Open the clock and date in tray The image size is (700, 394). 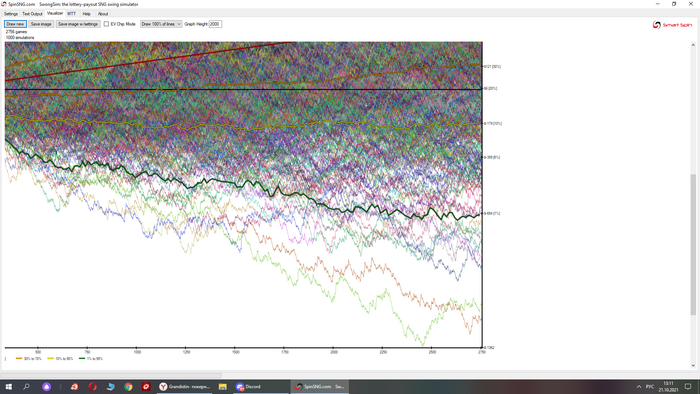tap(668, 386)
